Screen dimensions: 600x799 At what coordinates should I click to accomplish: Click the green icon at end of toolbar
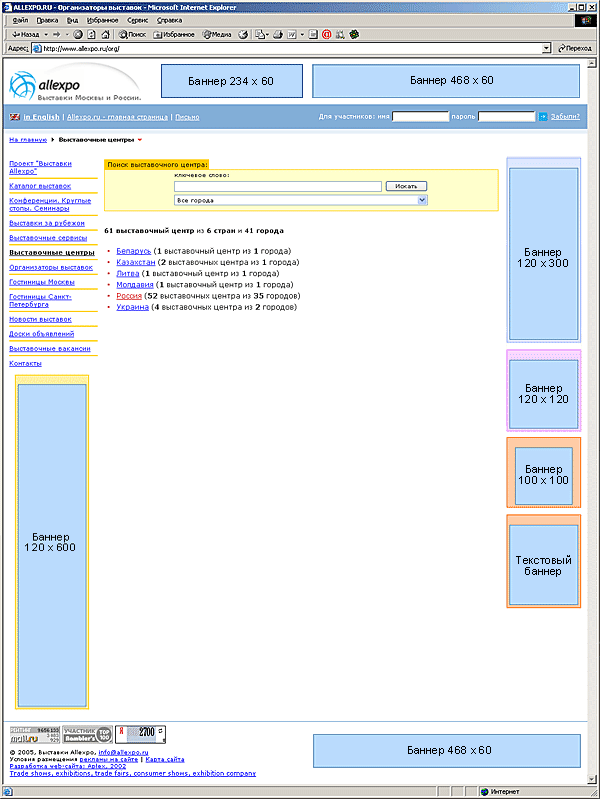click(x=354, y=35)
